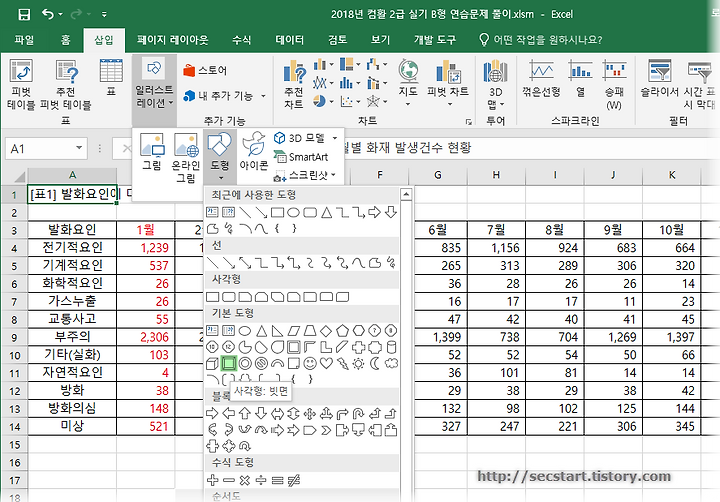Open the 차트 group dialog launcher
Image resolution: width=720 pixels, height=502 pixels.
468,122
